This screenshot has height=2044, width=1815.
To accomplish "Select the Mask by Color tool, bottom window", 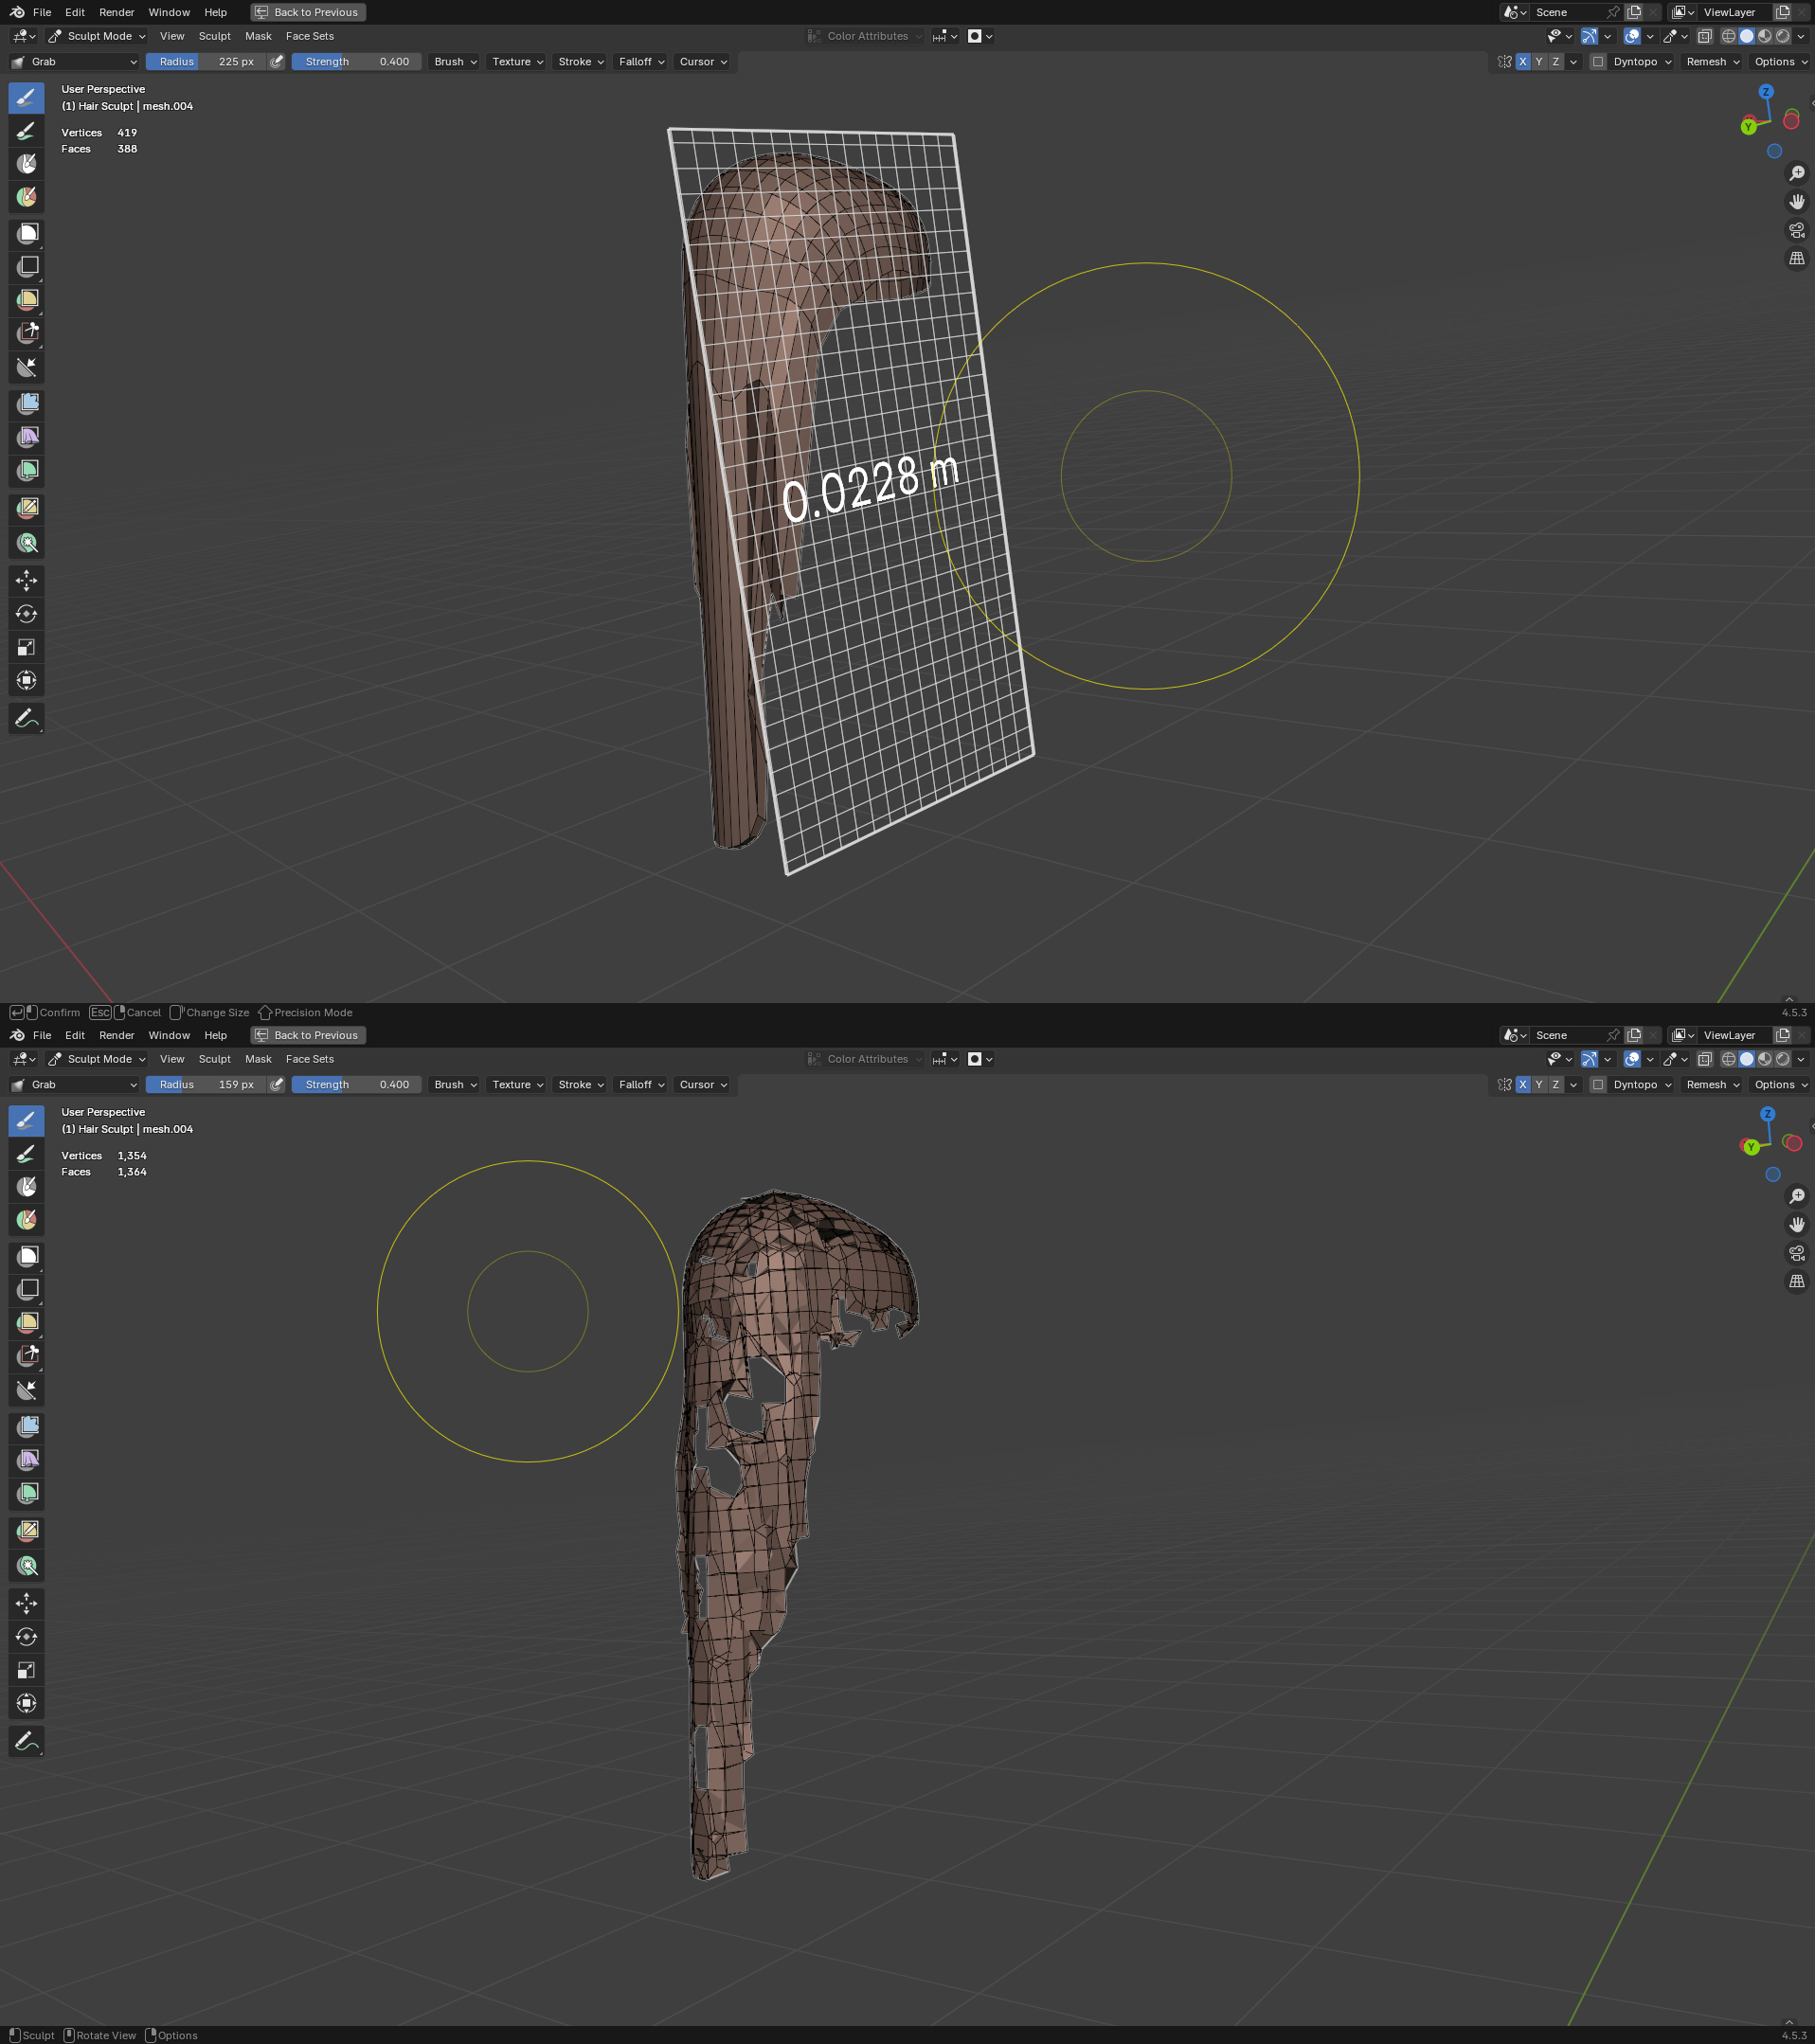I will (x=27, y=1567).
